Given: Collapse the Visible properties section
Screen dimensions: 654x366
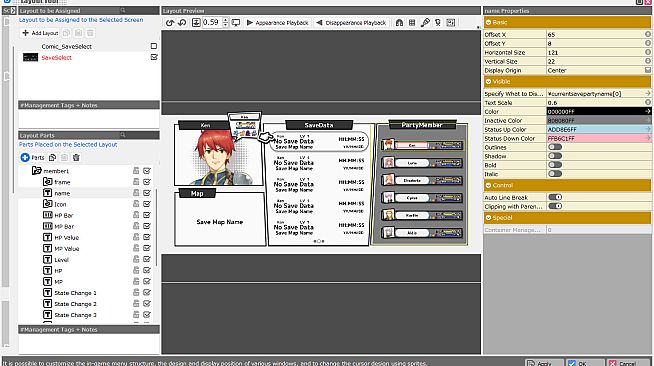Looking at the screenshot, I should [x=488, y=81].
